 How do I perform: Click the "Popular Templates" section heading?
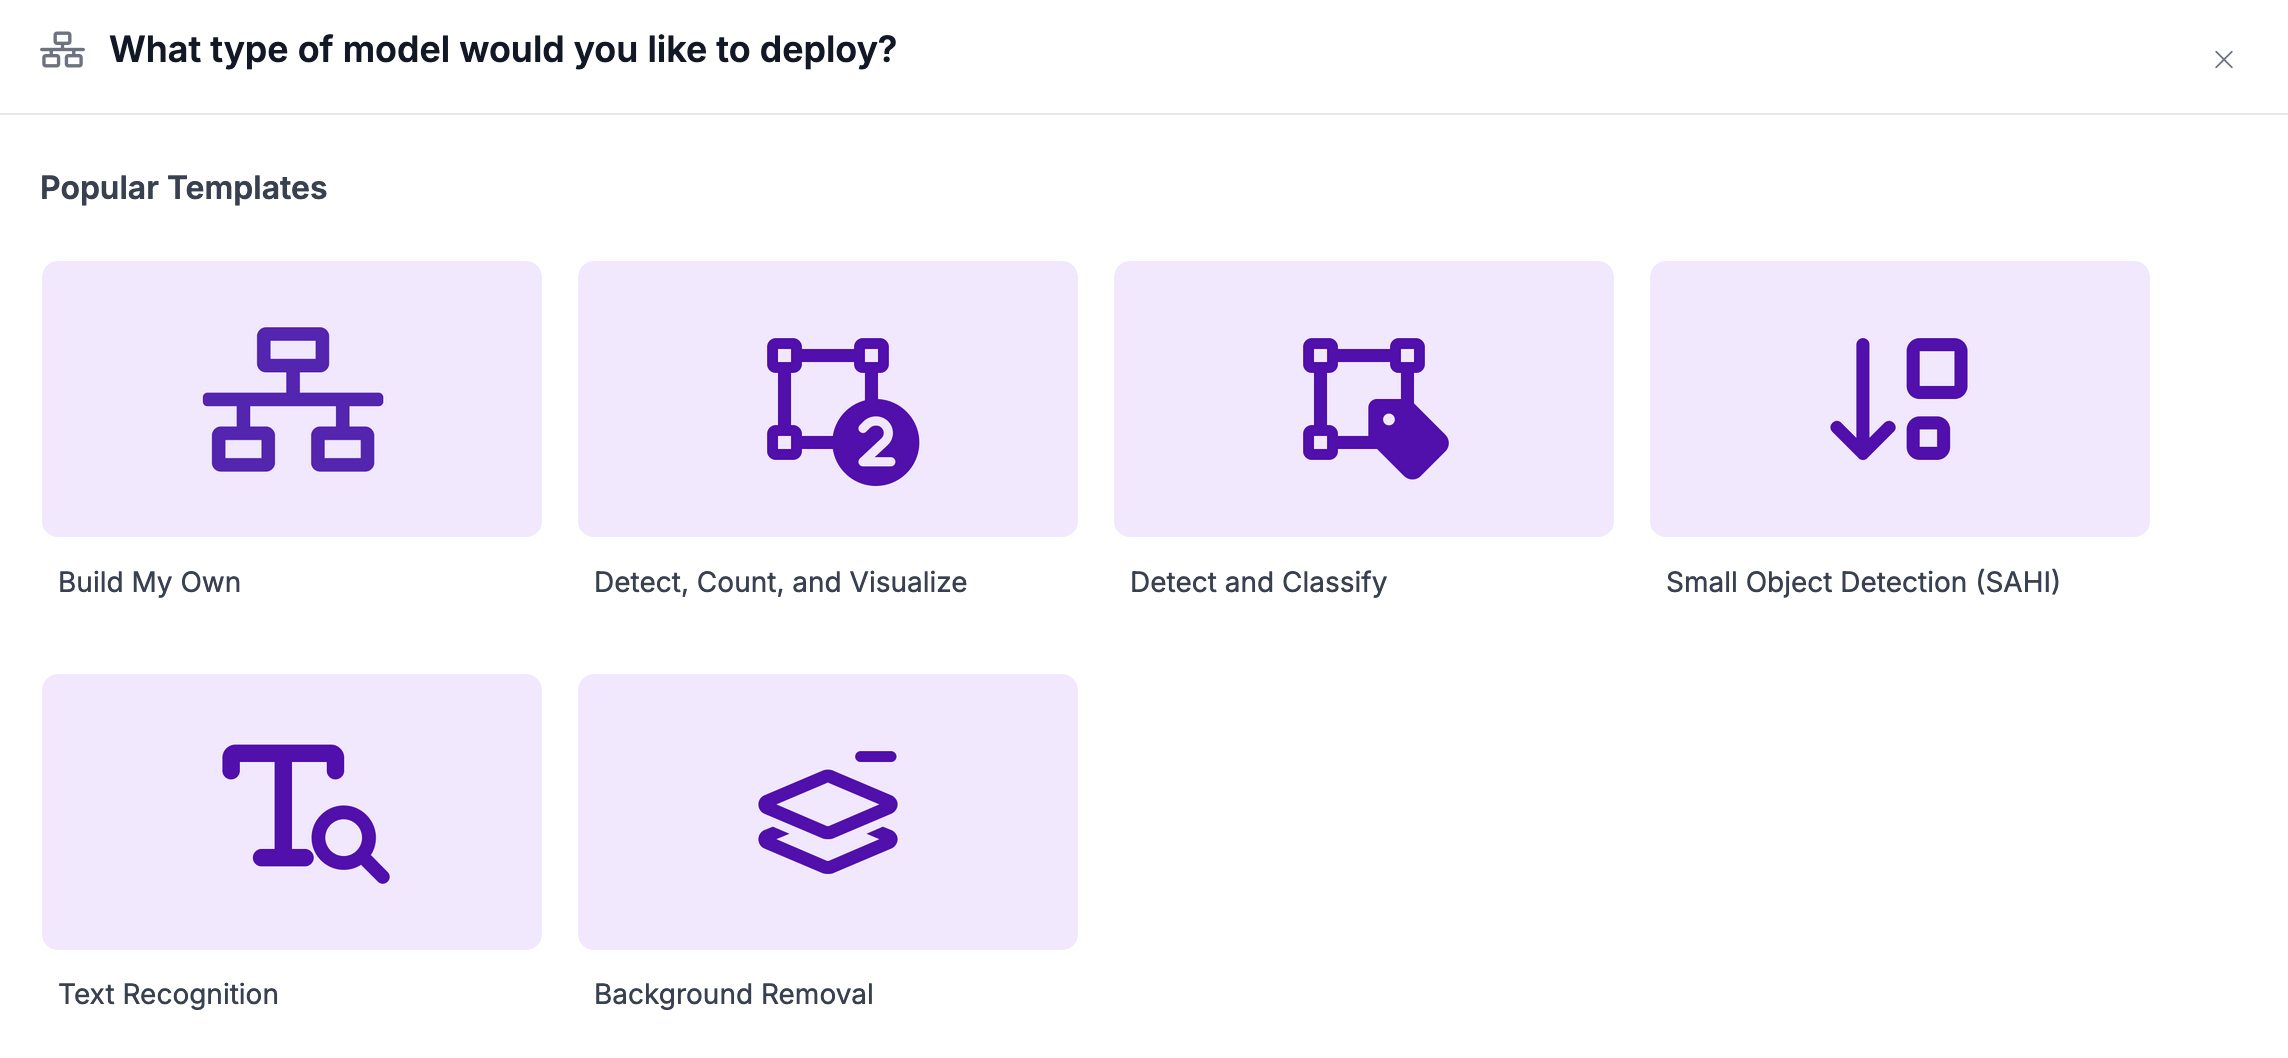pos(183,188)
